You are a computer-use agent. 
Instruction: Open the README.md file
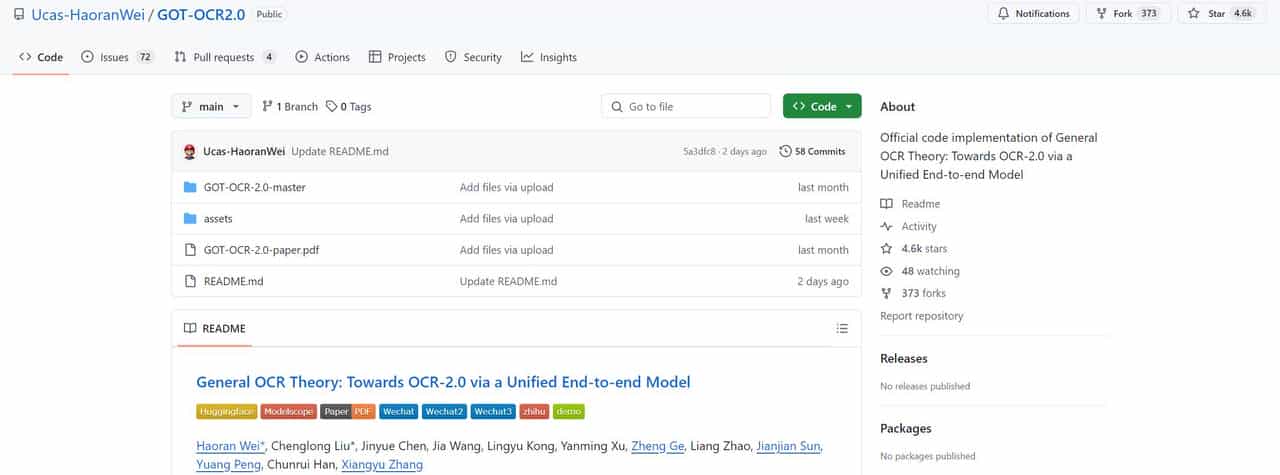233,281
